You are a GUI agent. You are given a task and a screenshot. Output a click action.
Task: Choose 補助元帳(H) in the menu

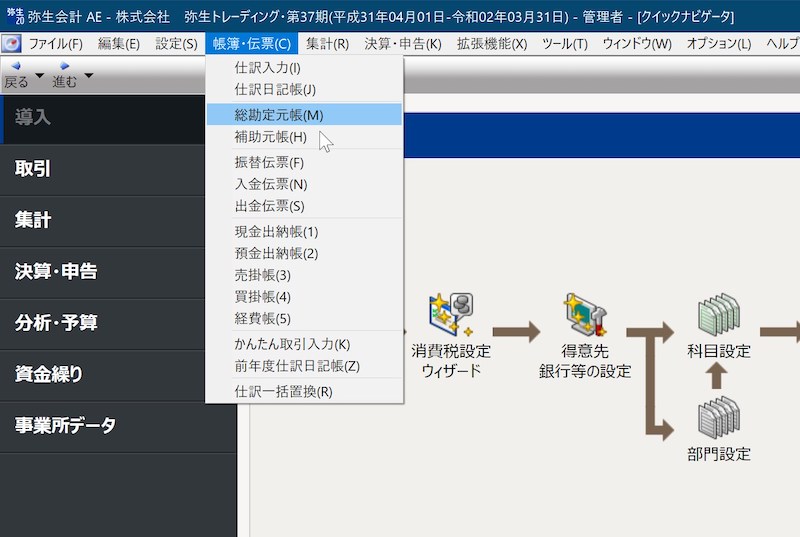[304, 137]
